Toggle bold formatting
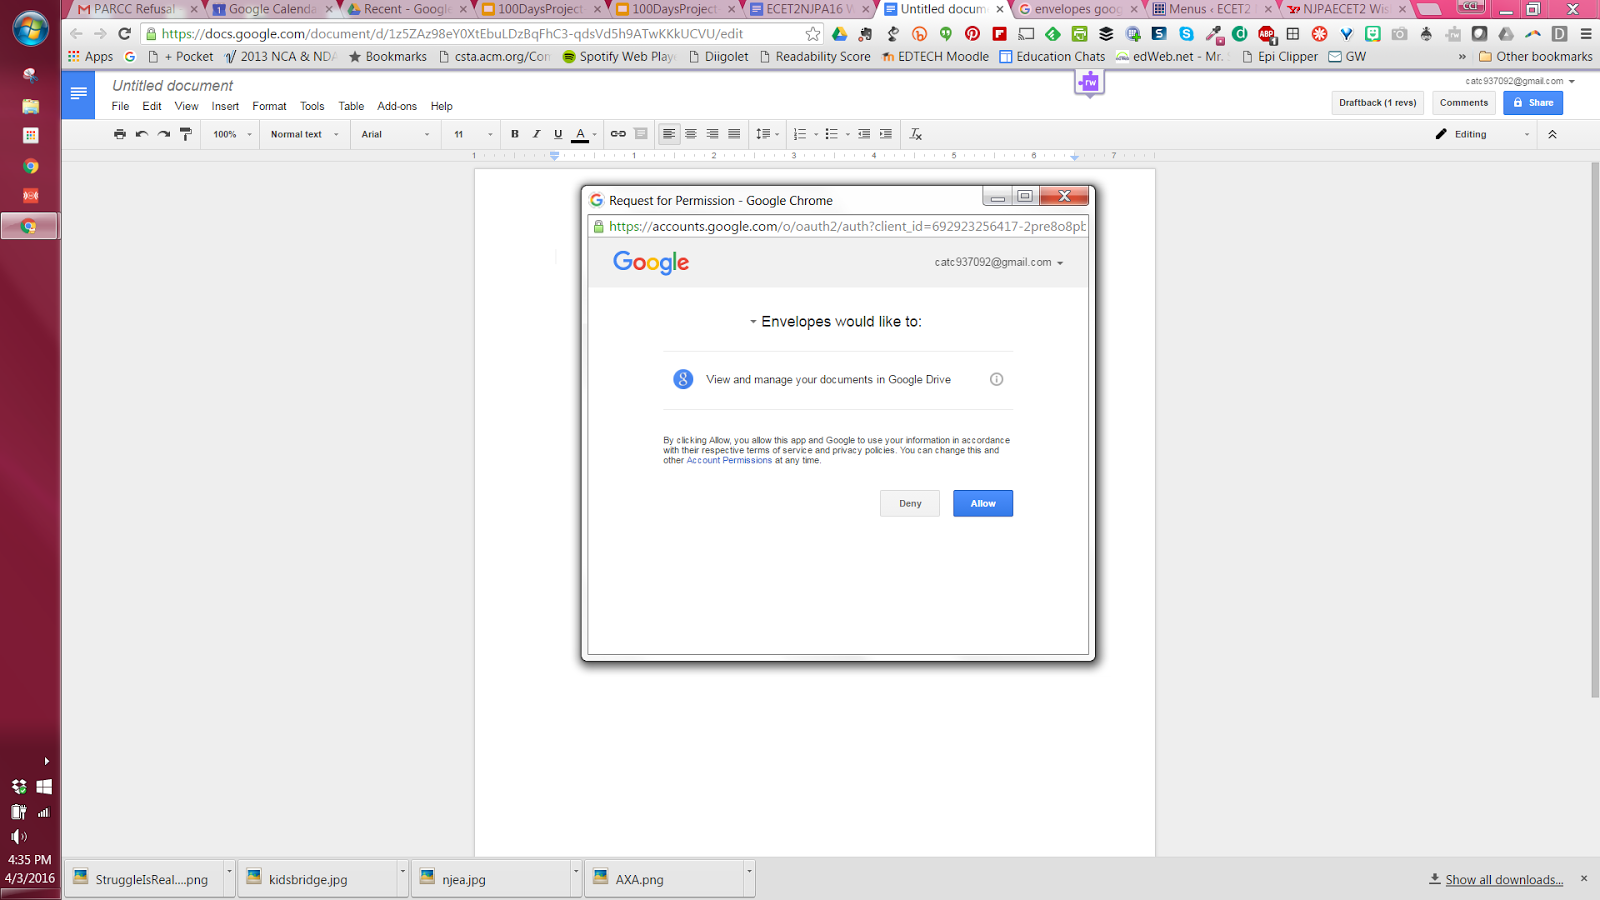This screenshot has width=1600, height=900. coord(515,134)
